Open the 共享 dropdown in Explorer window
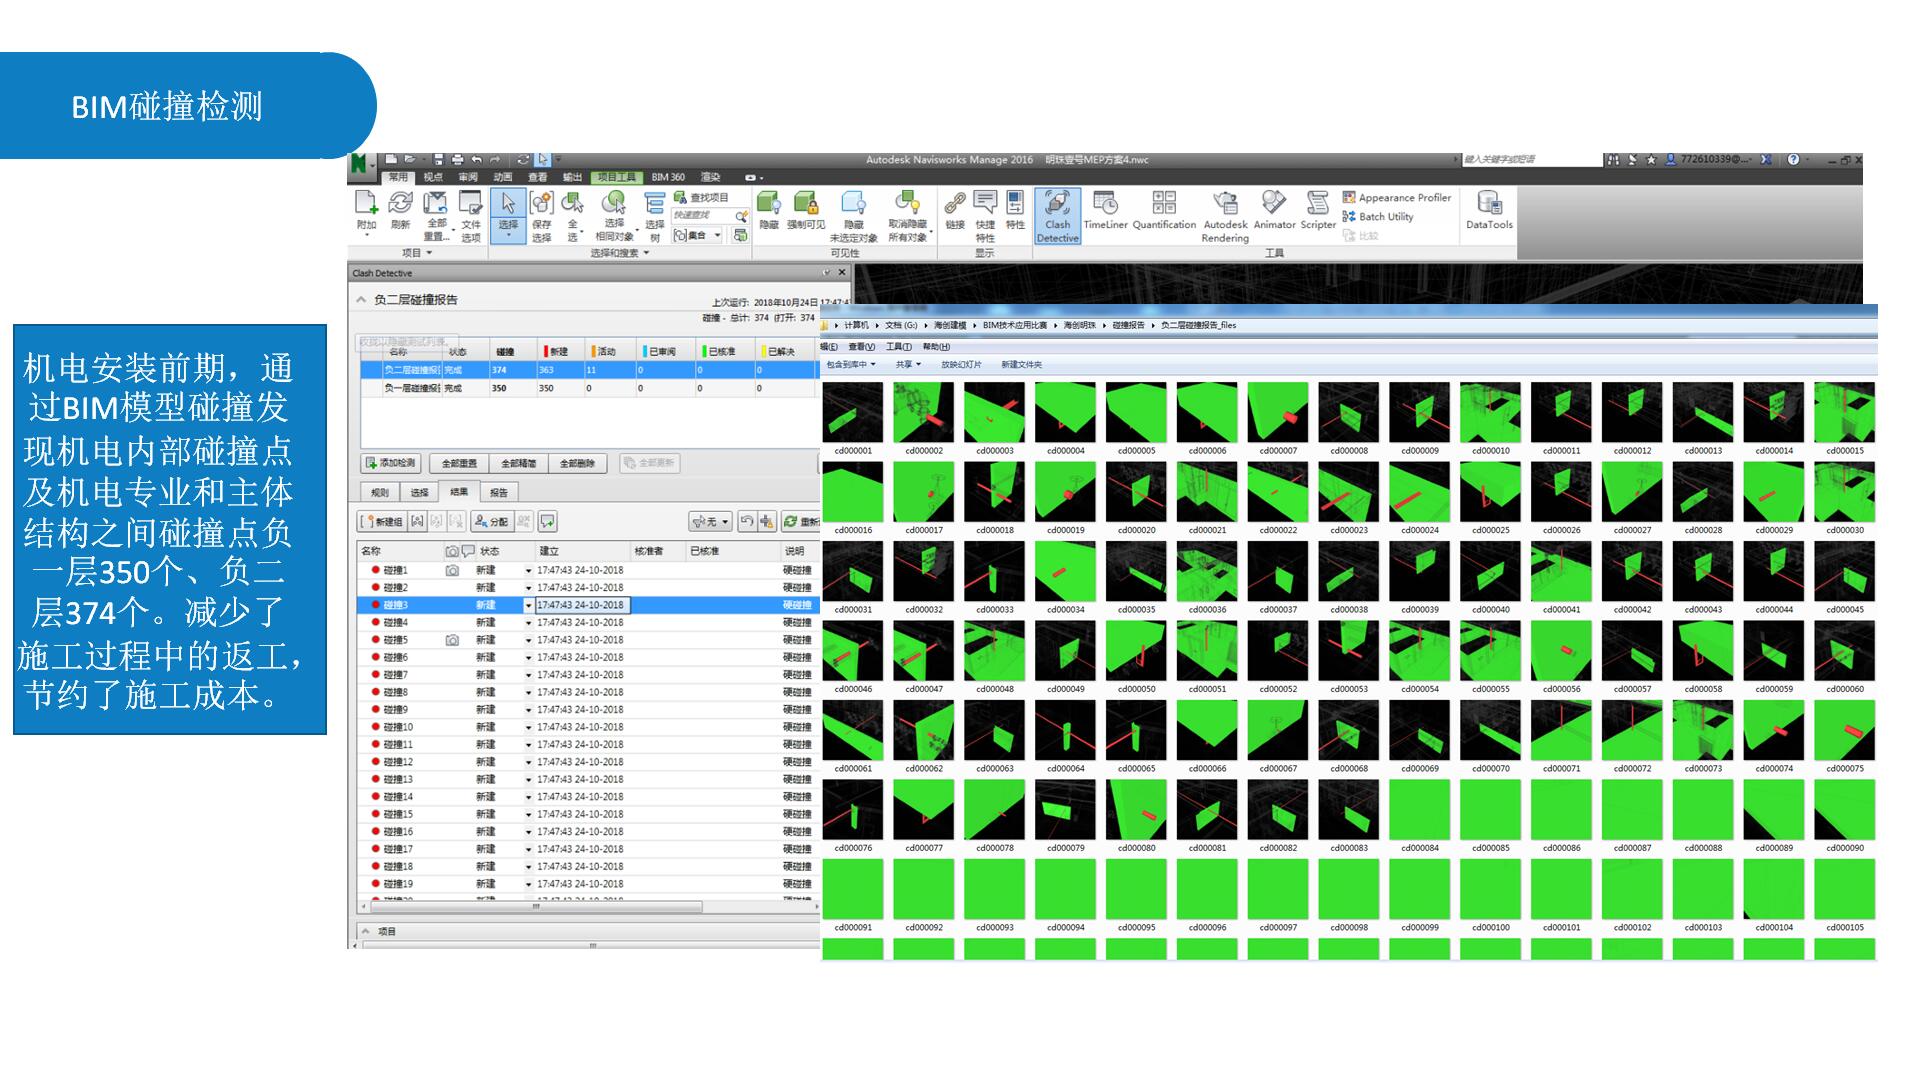 click(x=908, y=364)
